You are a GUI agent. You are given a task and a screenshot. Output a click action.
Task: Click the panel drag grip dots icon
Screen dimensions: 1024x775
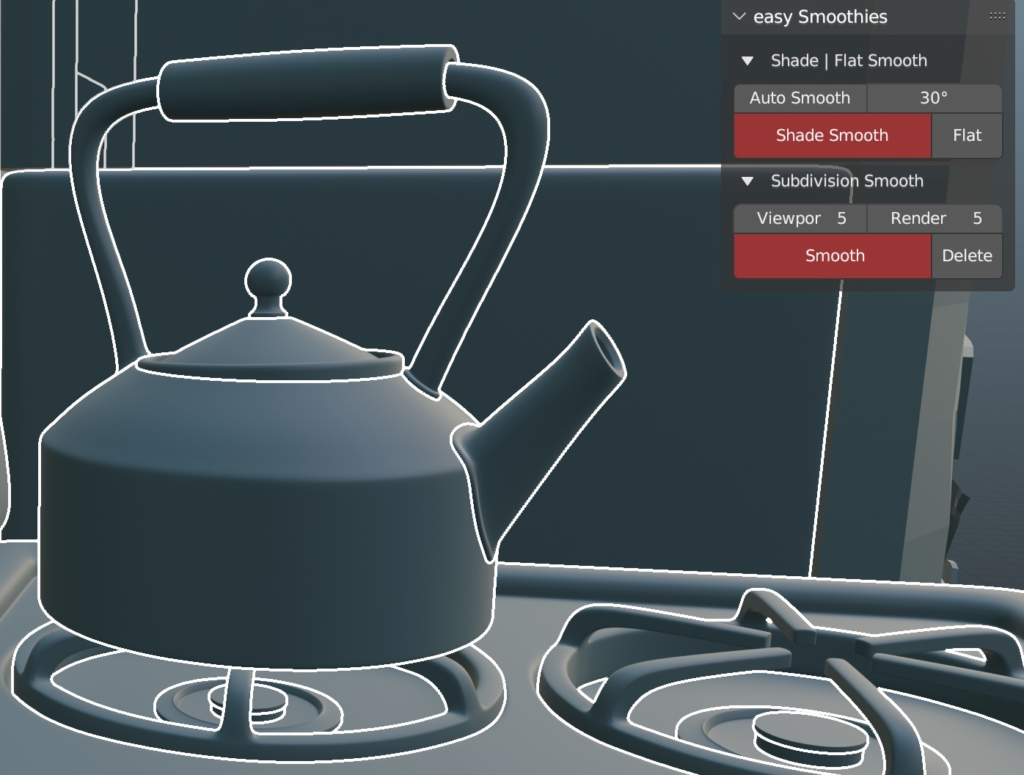point(997,16)
